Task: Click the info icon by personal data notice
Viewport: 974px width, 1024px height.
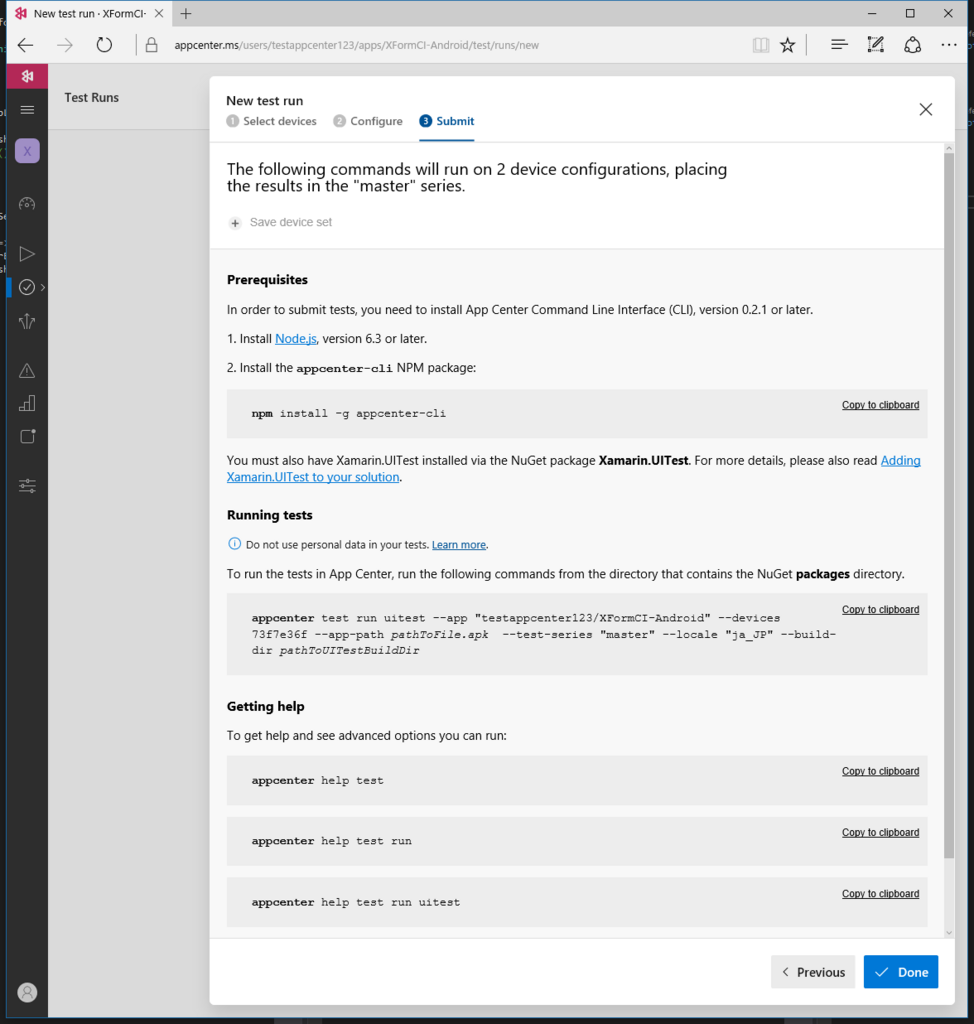Action: pos(235,543)
